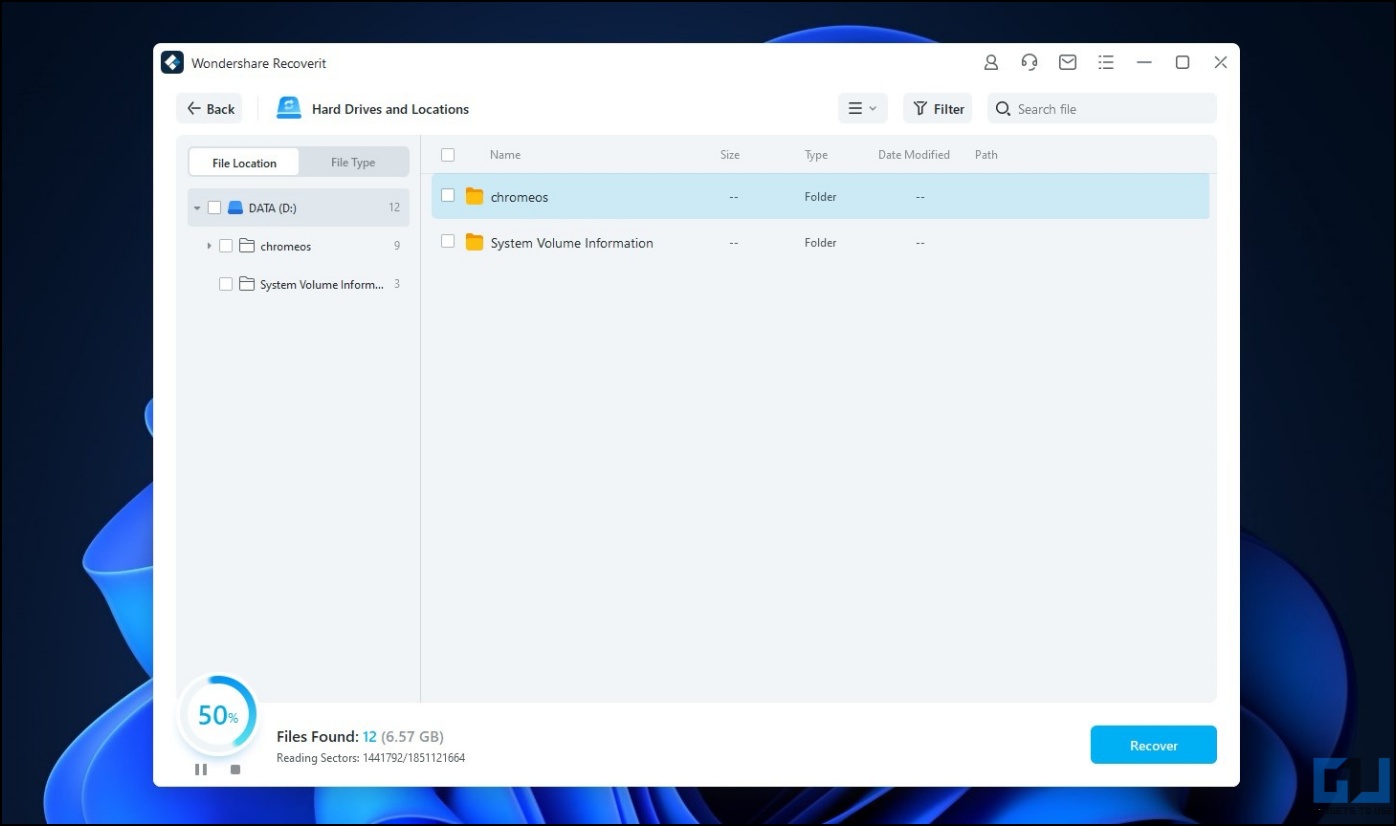The height and width of the screenshot is (826, 1396).
Task: Check System Volume Information list checkbox
Action: click(448, 242)
